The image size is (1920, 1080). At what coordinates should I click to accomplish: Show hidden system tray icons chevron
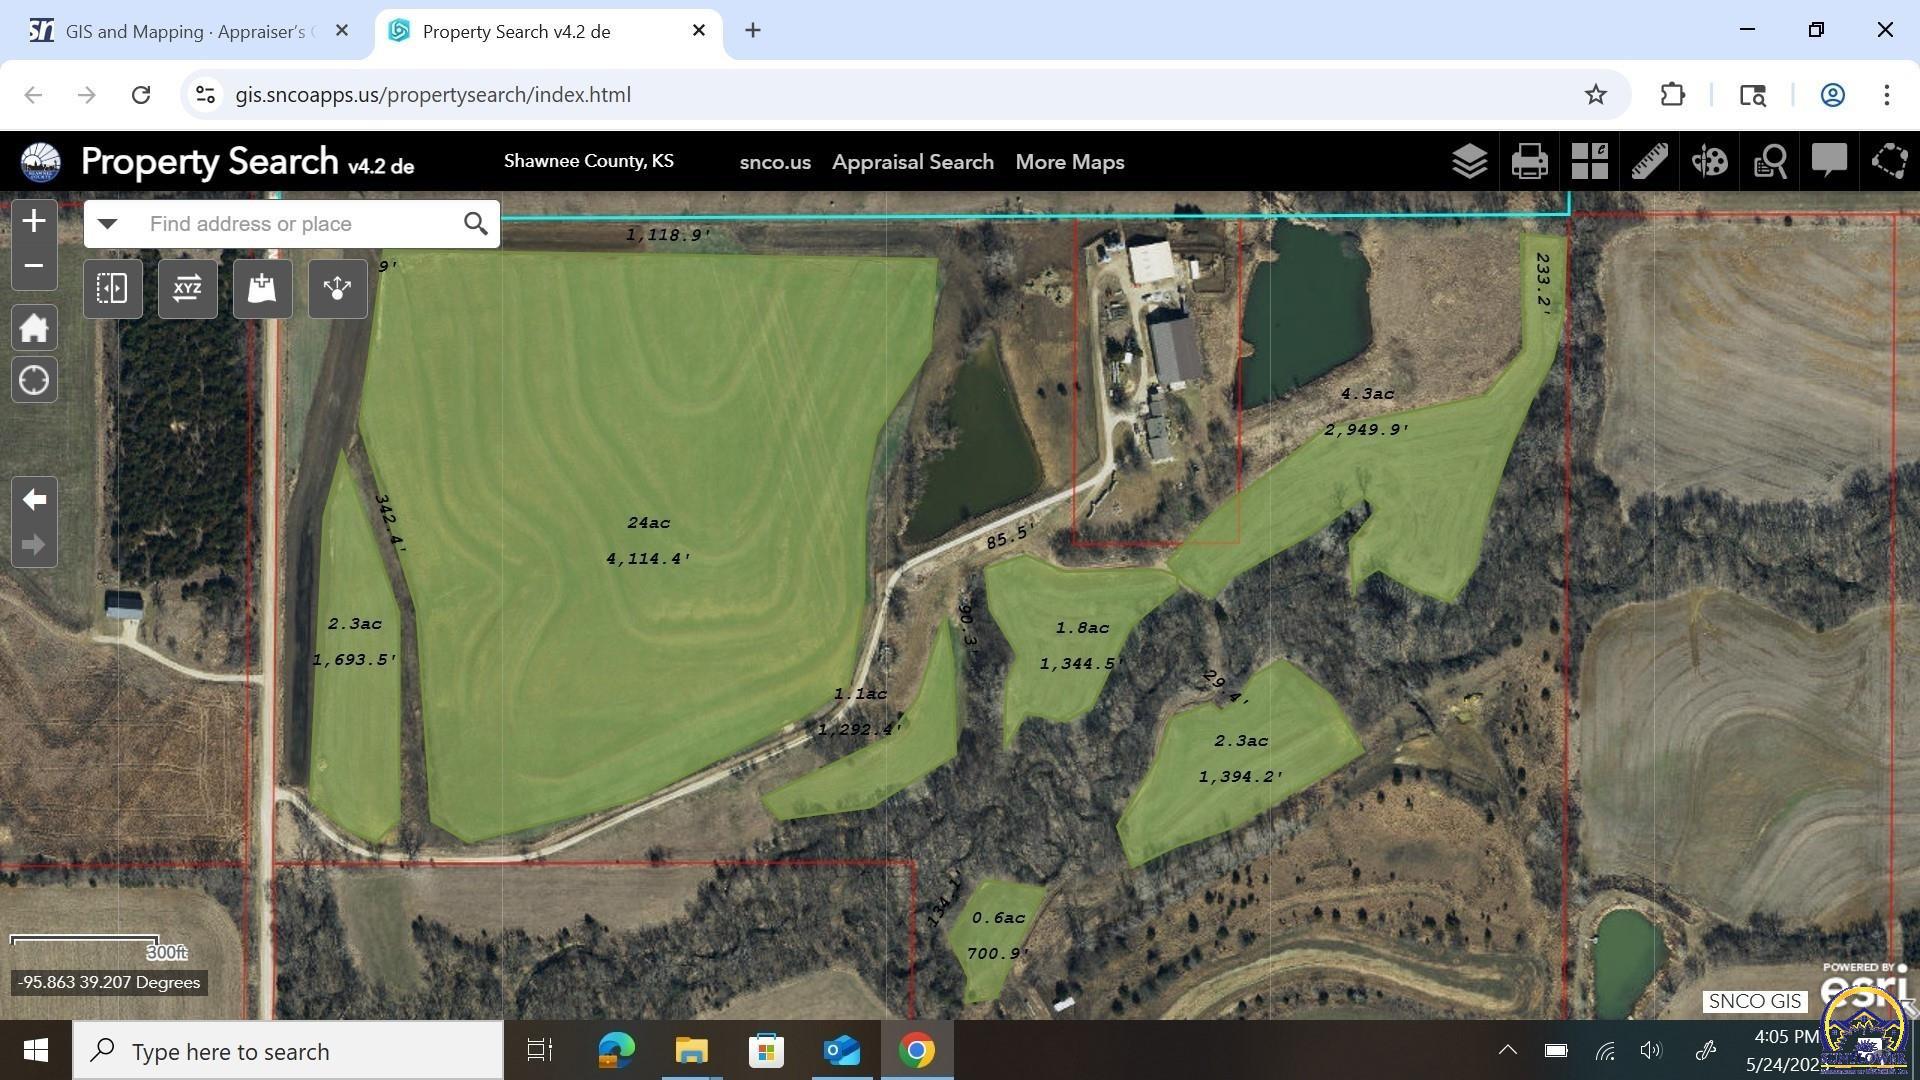(1507, 1050)
